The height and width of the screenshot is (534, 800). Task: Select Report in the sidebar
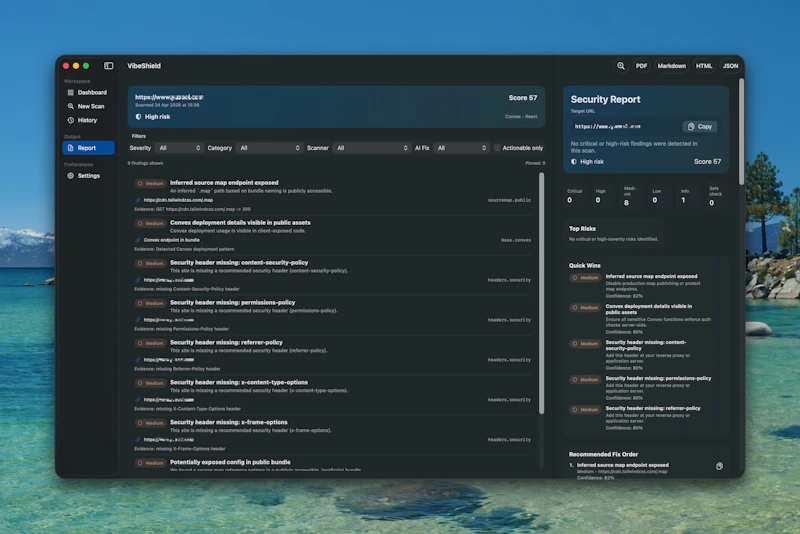(88, 148)
